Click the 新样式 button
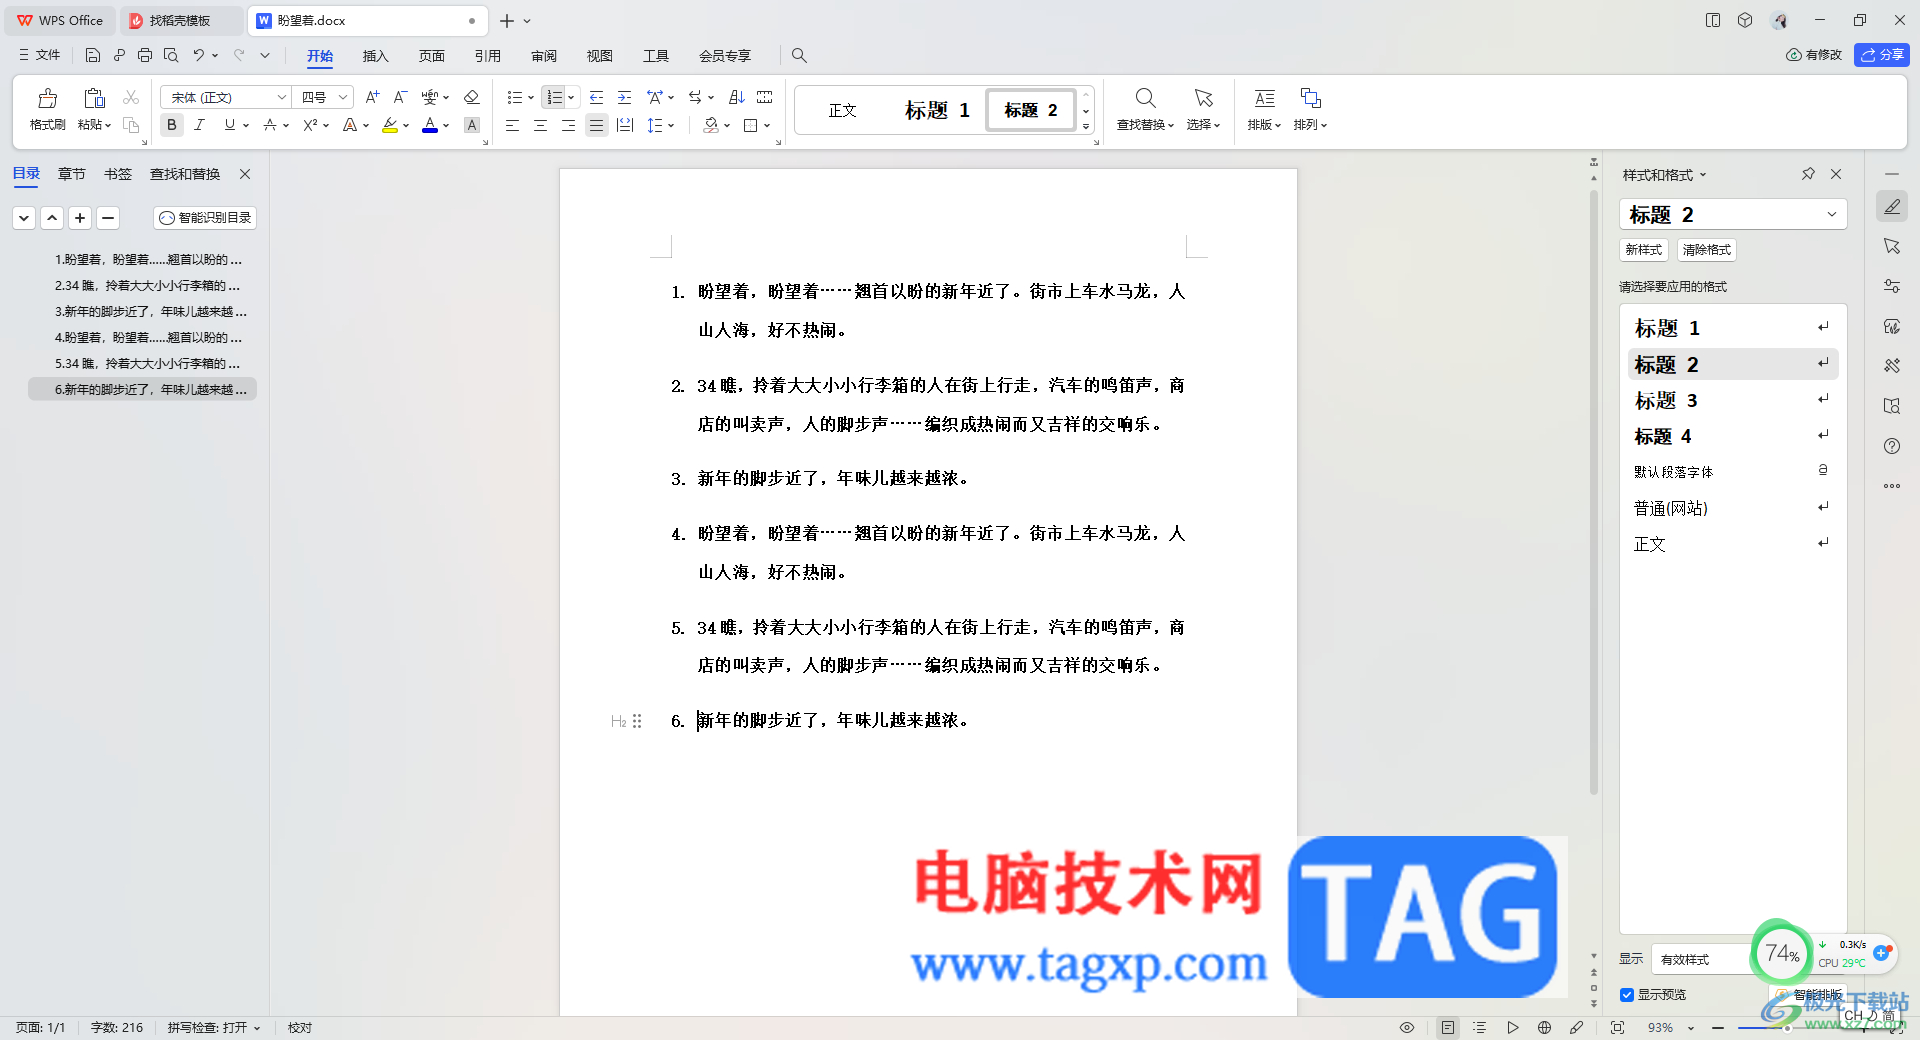The width and height of the screenshot is (1920, 1040). click(1643, 249)
